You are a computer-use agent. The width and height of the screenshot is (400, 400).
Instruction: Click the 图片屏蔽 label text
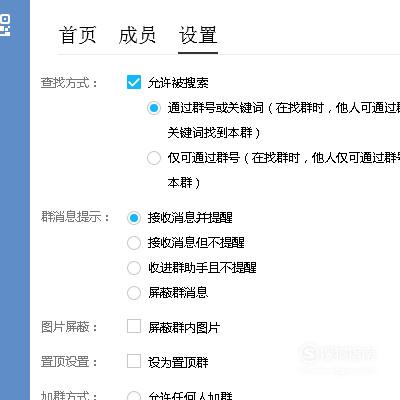pos(69,327)
